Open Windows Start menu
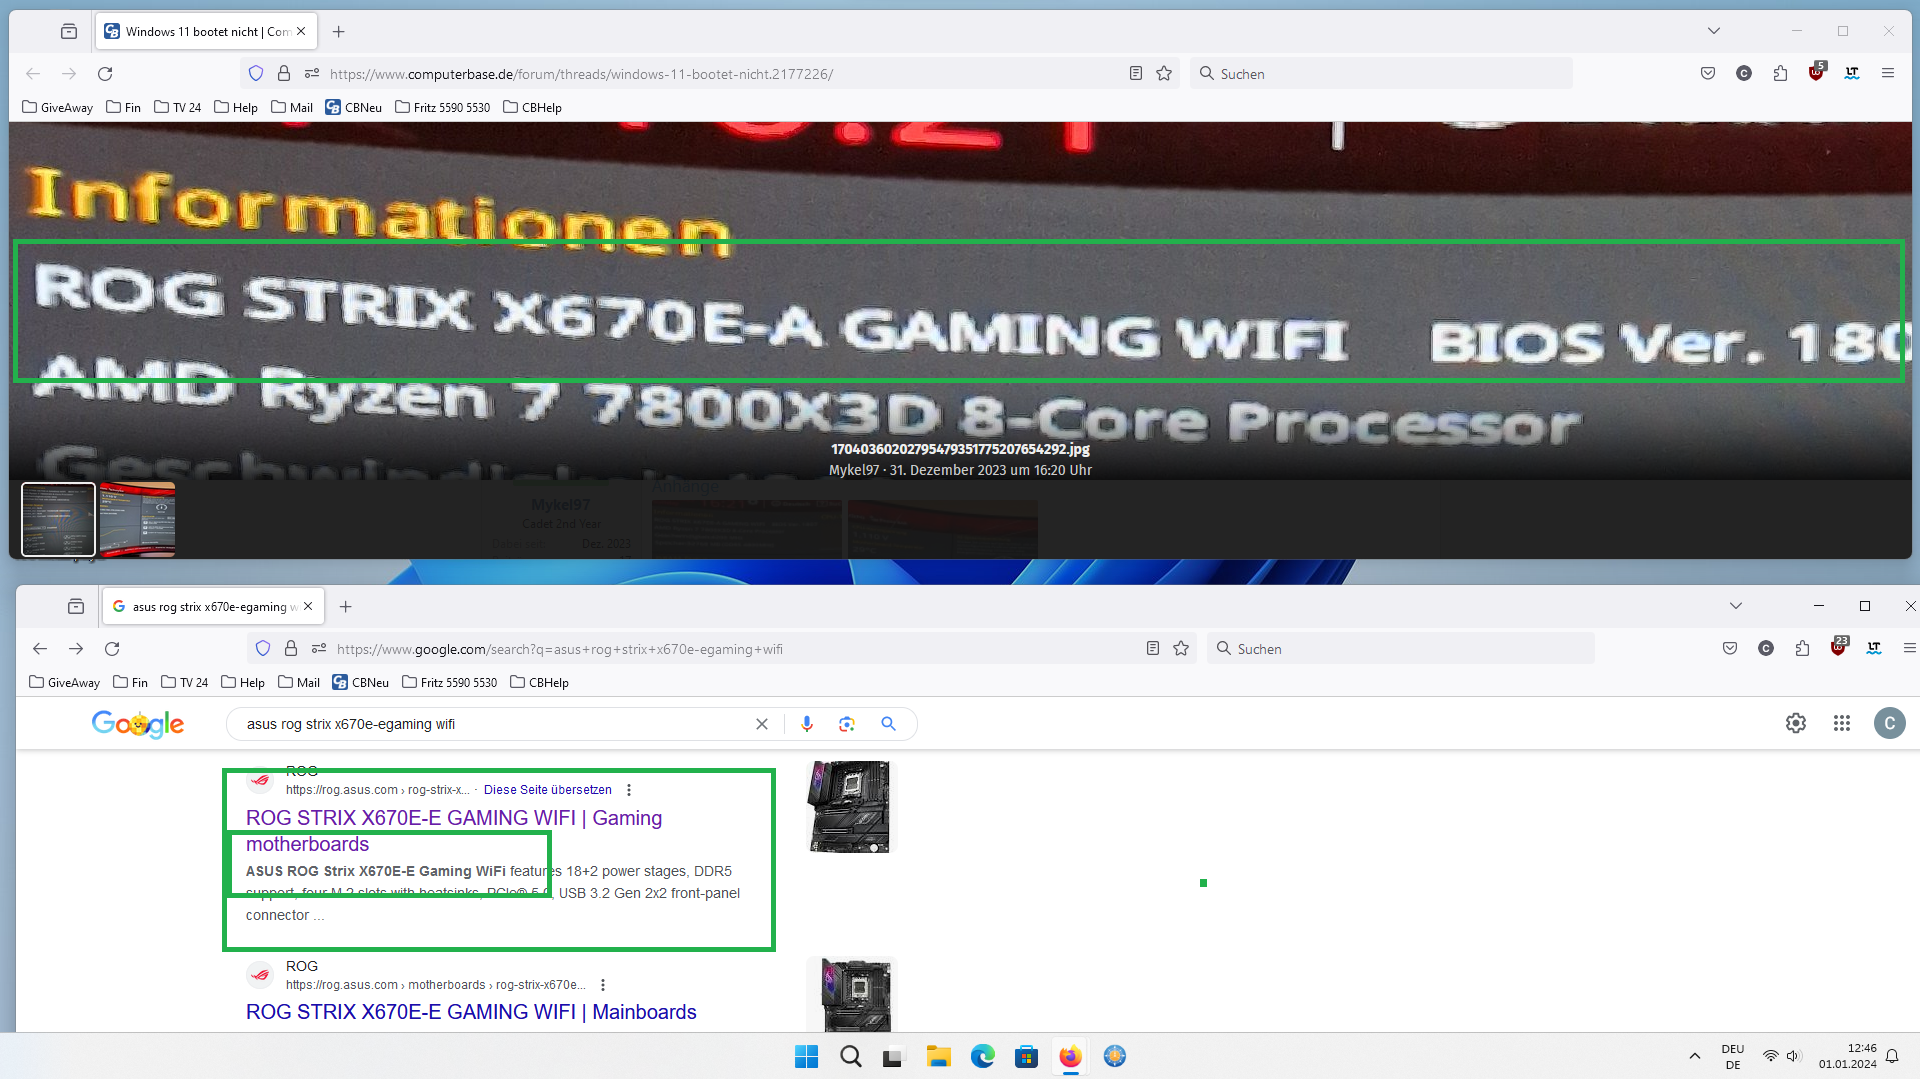Viewport: 1920px width, 1079px height. (806, 1056)
